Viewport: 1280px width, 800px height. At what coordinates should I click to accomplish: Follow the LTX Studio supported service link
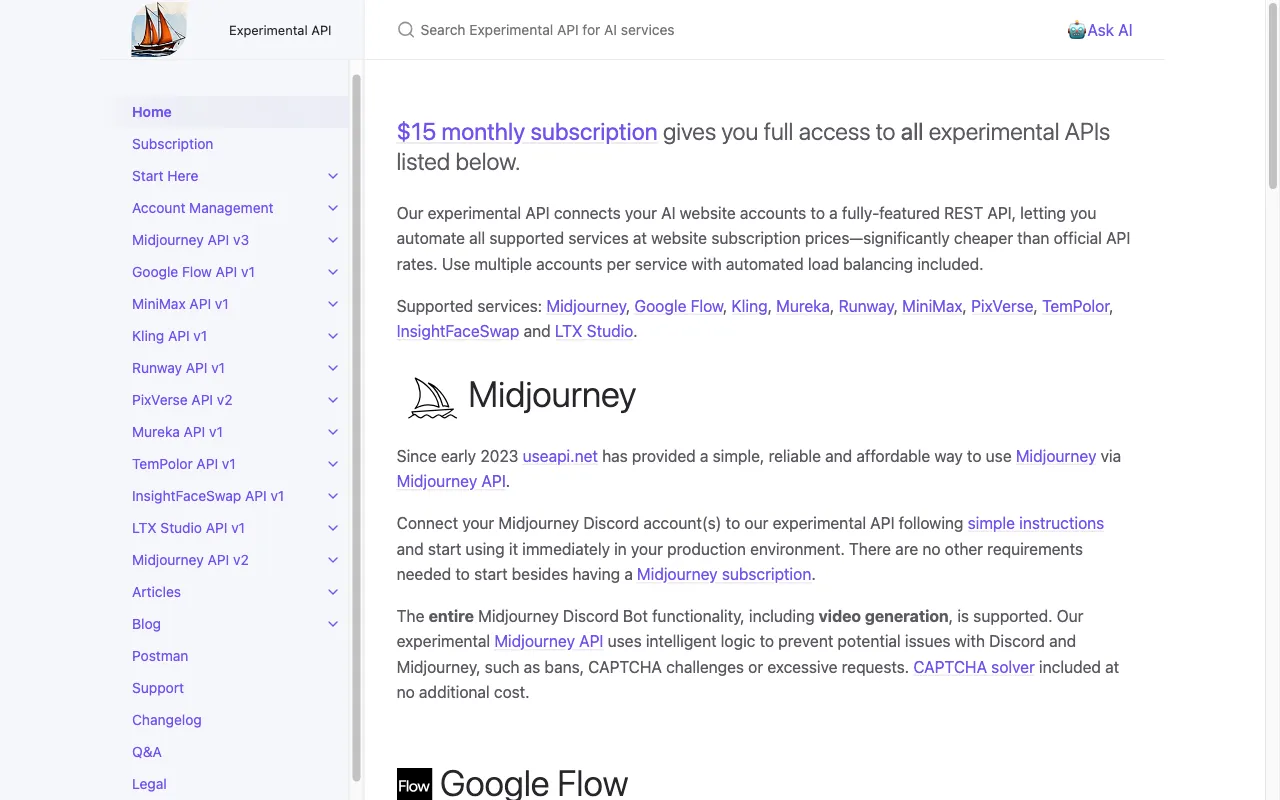[x=594, y=331]
